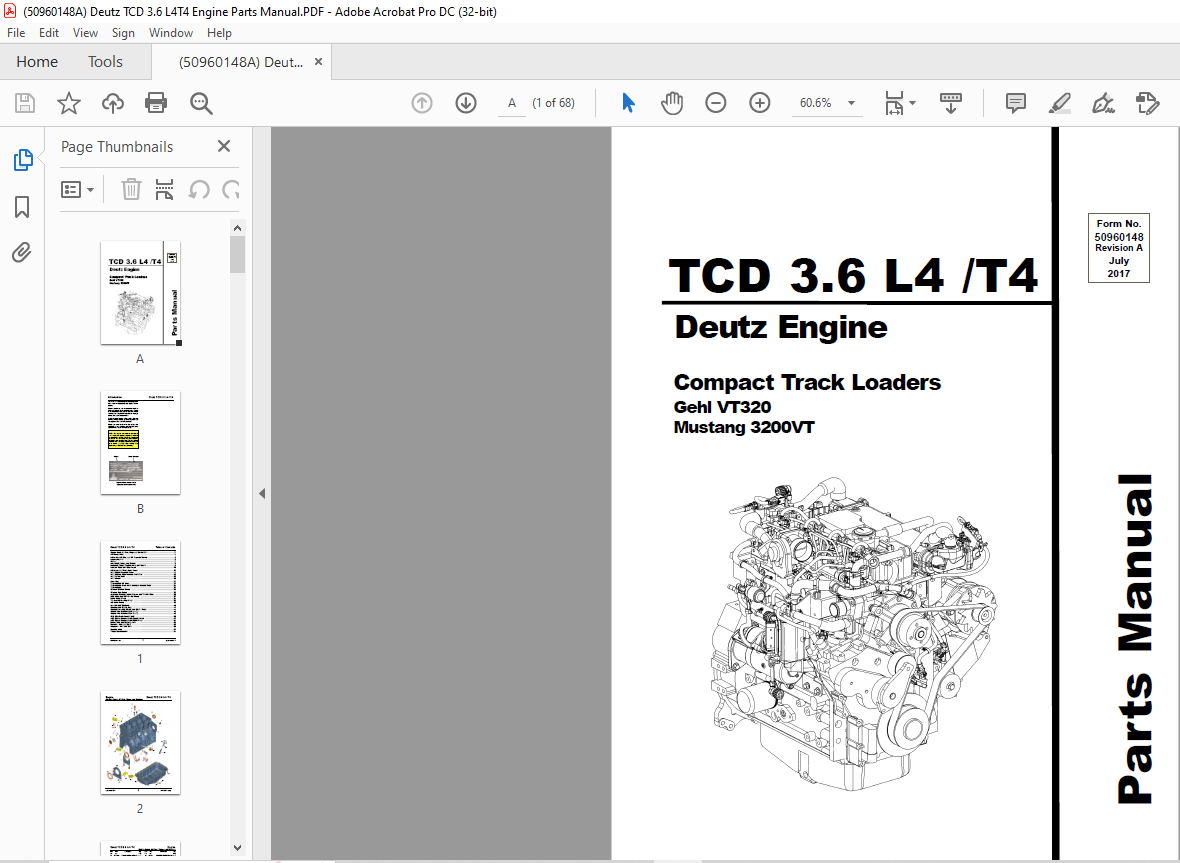Open the Sign document tool
Screen dimensions: 1180x863
[1103, 103]
